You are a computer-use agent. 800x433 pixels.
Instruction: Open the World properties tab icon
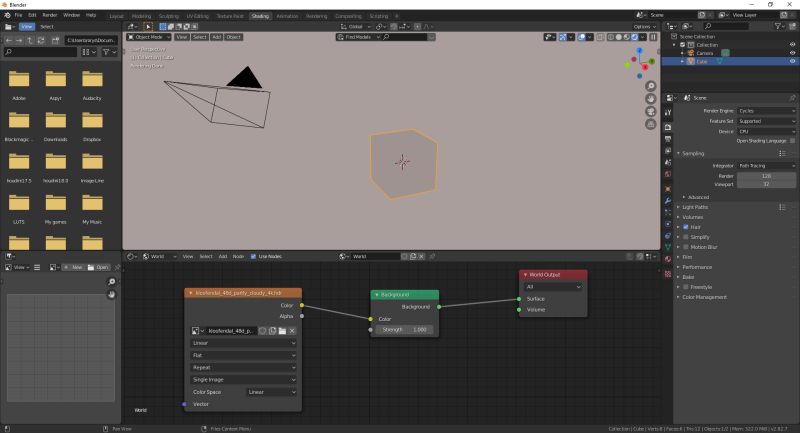668,174
